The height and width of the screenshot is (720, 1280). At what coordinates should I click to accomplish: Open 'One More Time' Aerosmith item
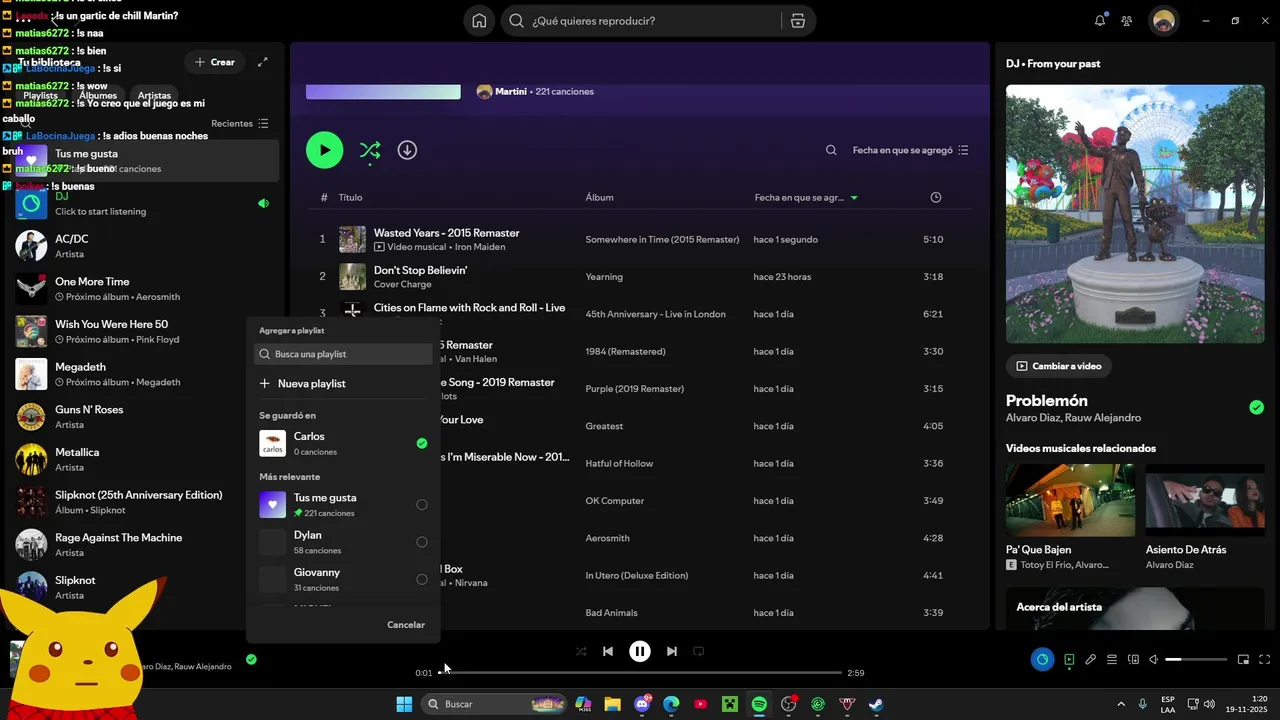click(144, 289)
